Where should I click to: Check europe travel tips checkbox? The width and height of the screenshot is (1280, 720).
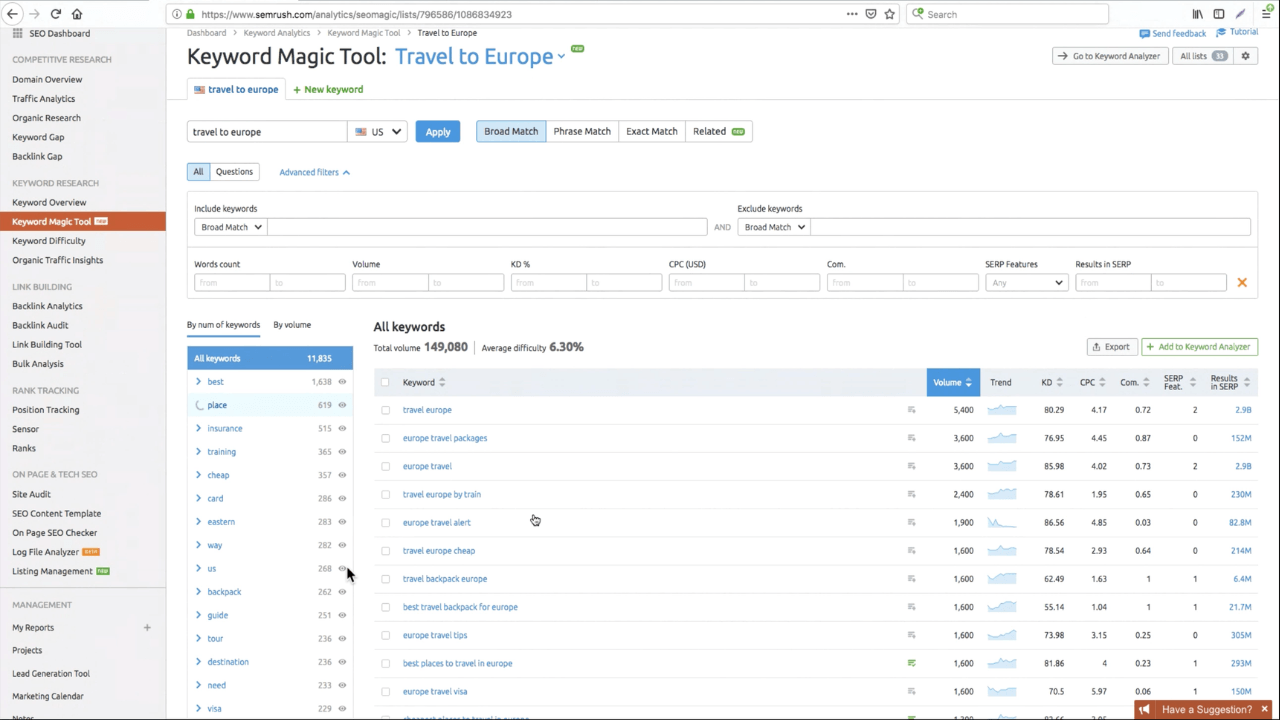(385, 635)
